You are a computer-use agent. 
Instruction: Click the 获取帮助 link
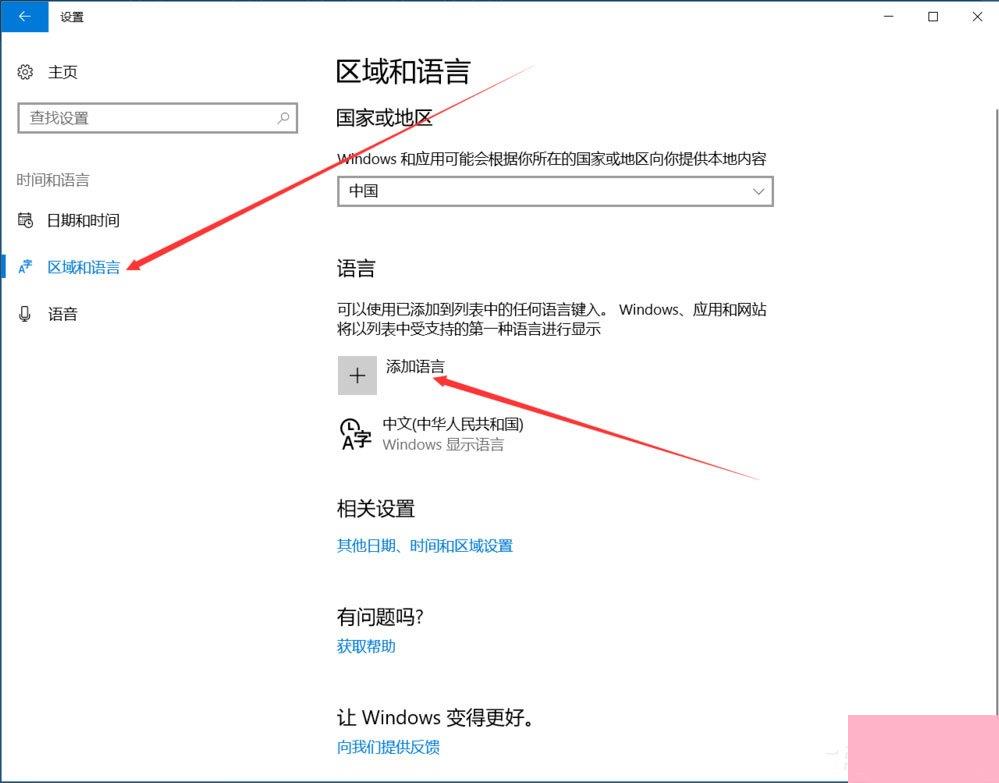366,646
